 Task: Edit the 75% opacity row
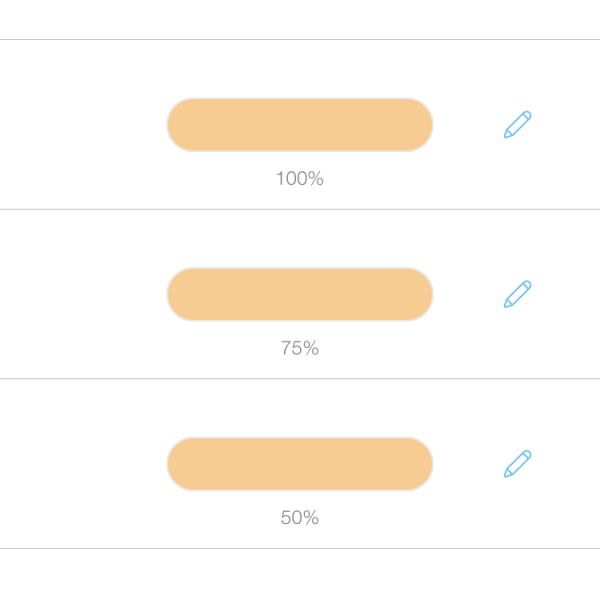coord(517,294)
